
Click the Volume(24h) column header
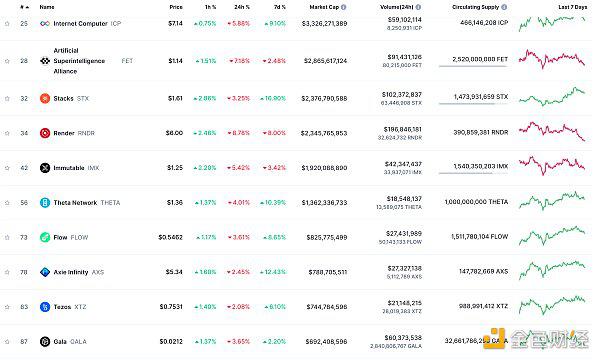click(x=397, y=7)
